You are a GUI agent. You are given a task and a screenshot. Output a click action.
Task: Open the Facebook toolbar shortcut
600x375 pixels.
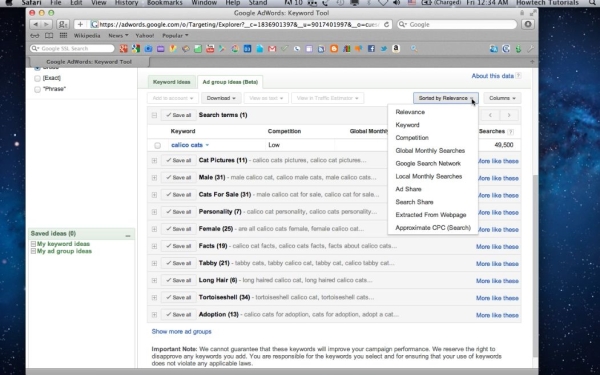pyautogui.click(x=371, y=49)
